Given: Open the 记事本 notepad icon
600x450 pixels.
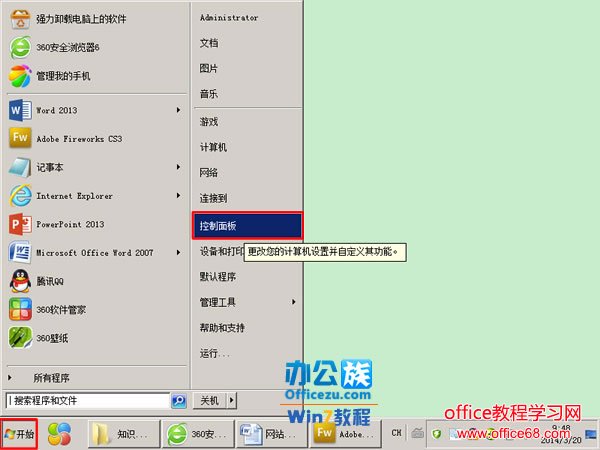Looking at the screenshot, I should 20,167.
